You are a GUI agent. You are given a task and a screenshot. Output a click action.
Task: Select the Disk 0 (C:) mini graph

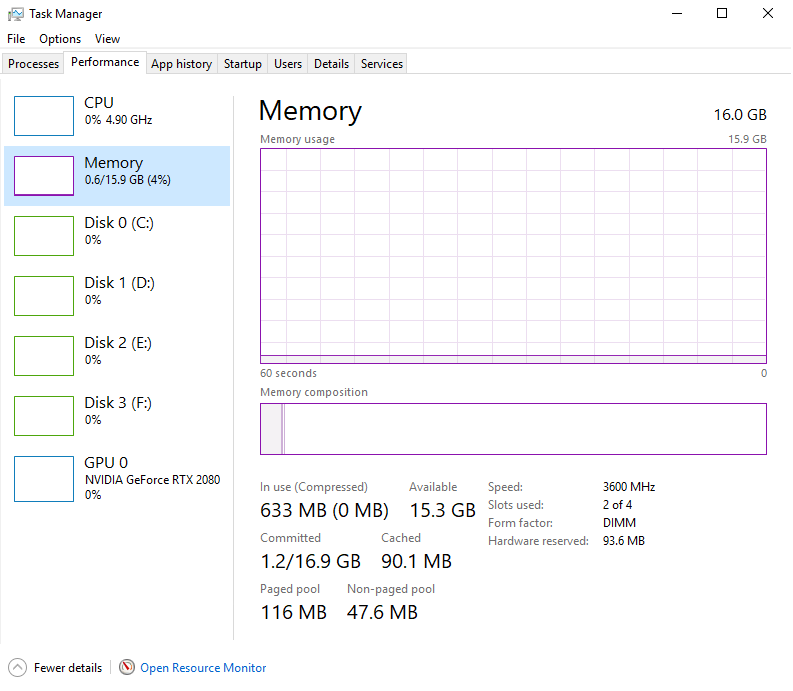tap(44, 236)
